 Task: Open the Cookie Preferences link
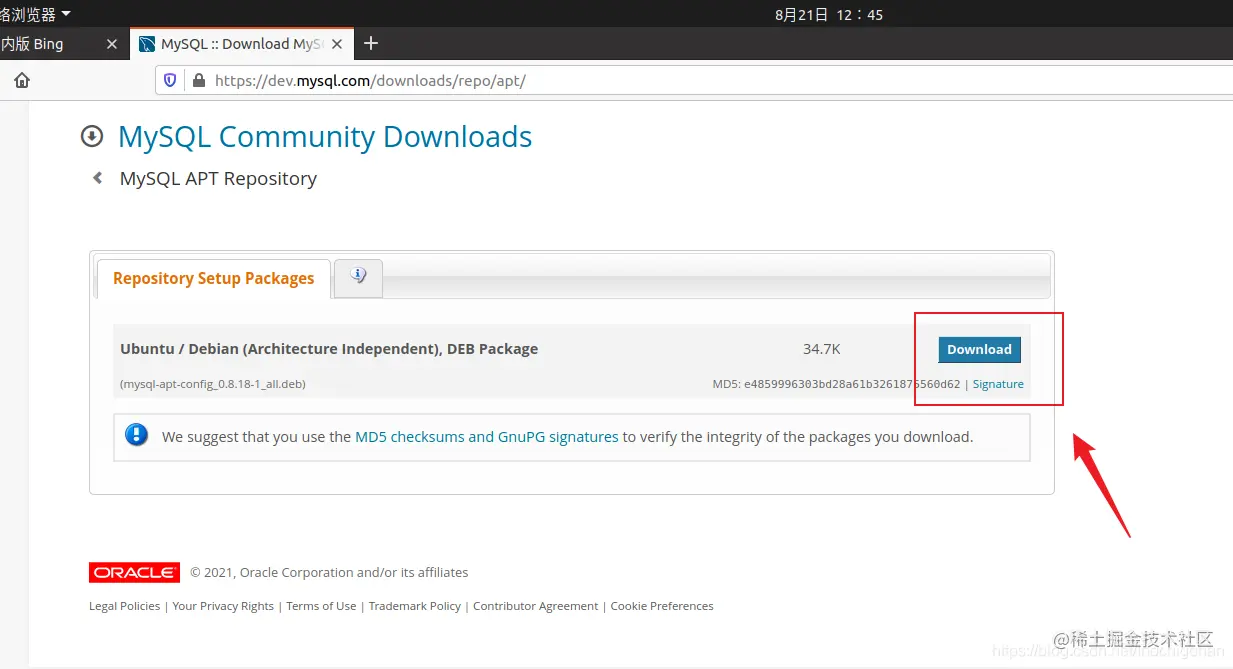[662, 606]
